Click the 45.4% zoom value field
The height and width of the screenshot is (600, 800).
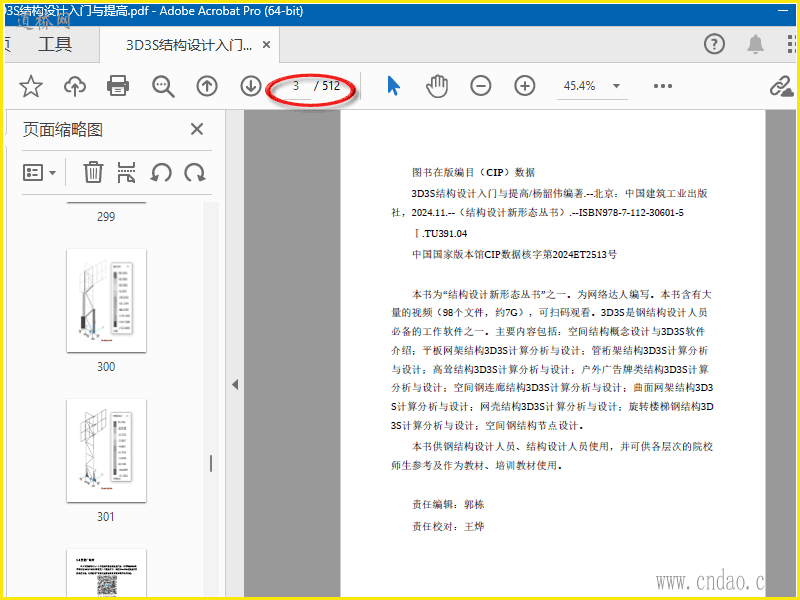point(580,86)
